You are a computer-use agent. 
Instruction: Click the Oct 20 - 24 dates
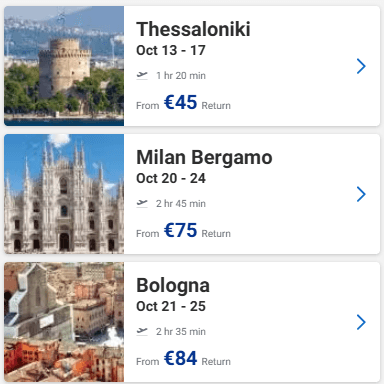pos(171,178)
